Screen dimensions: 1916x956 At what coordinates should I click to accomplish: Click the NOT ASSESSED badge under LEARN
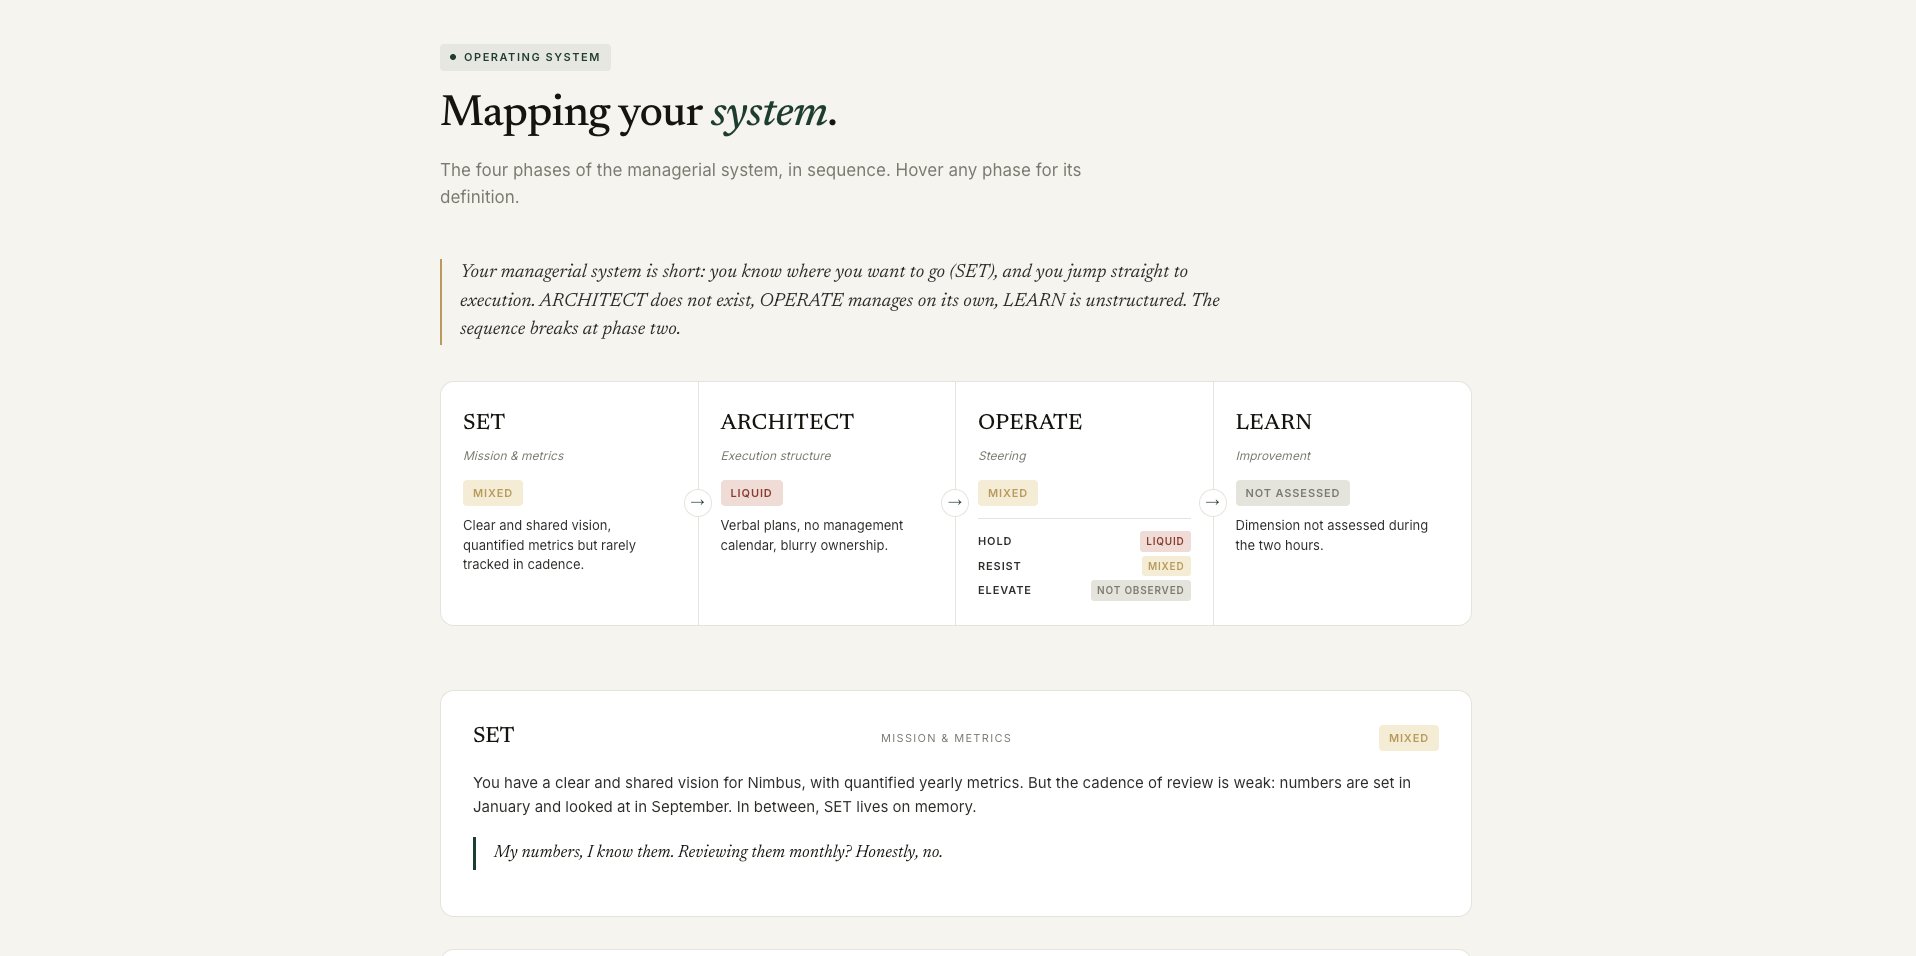1292,493
